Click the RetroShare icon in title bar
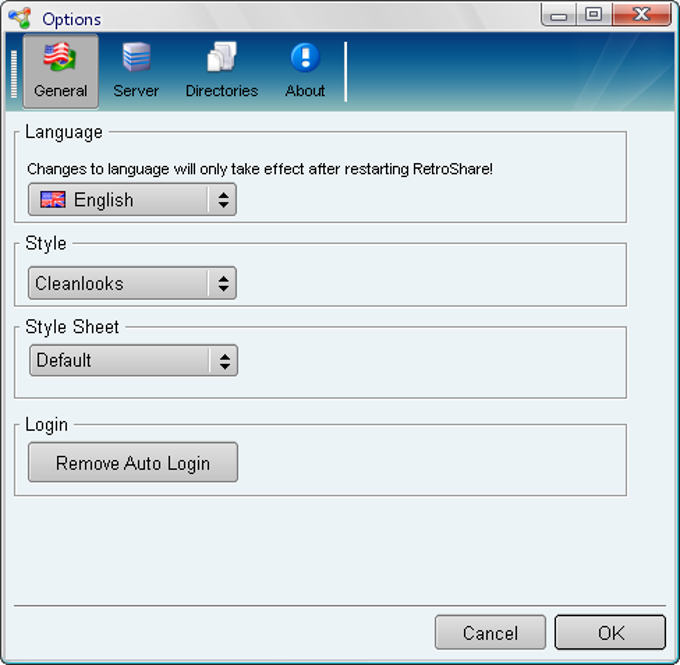The height and width of the screenshot is (665, 680). 20,18
